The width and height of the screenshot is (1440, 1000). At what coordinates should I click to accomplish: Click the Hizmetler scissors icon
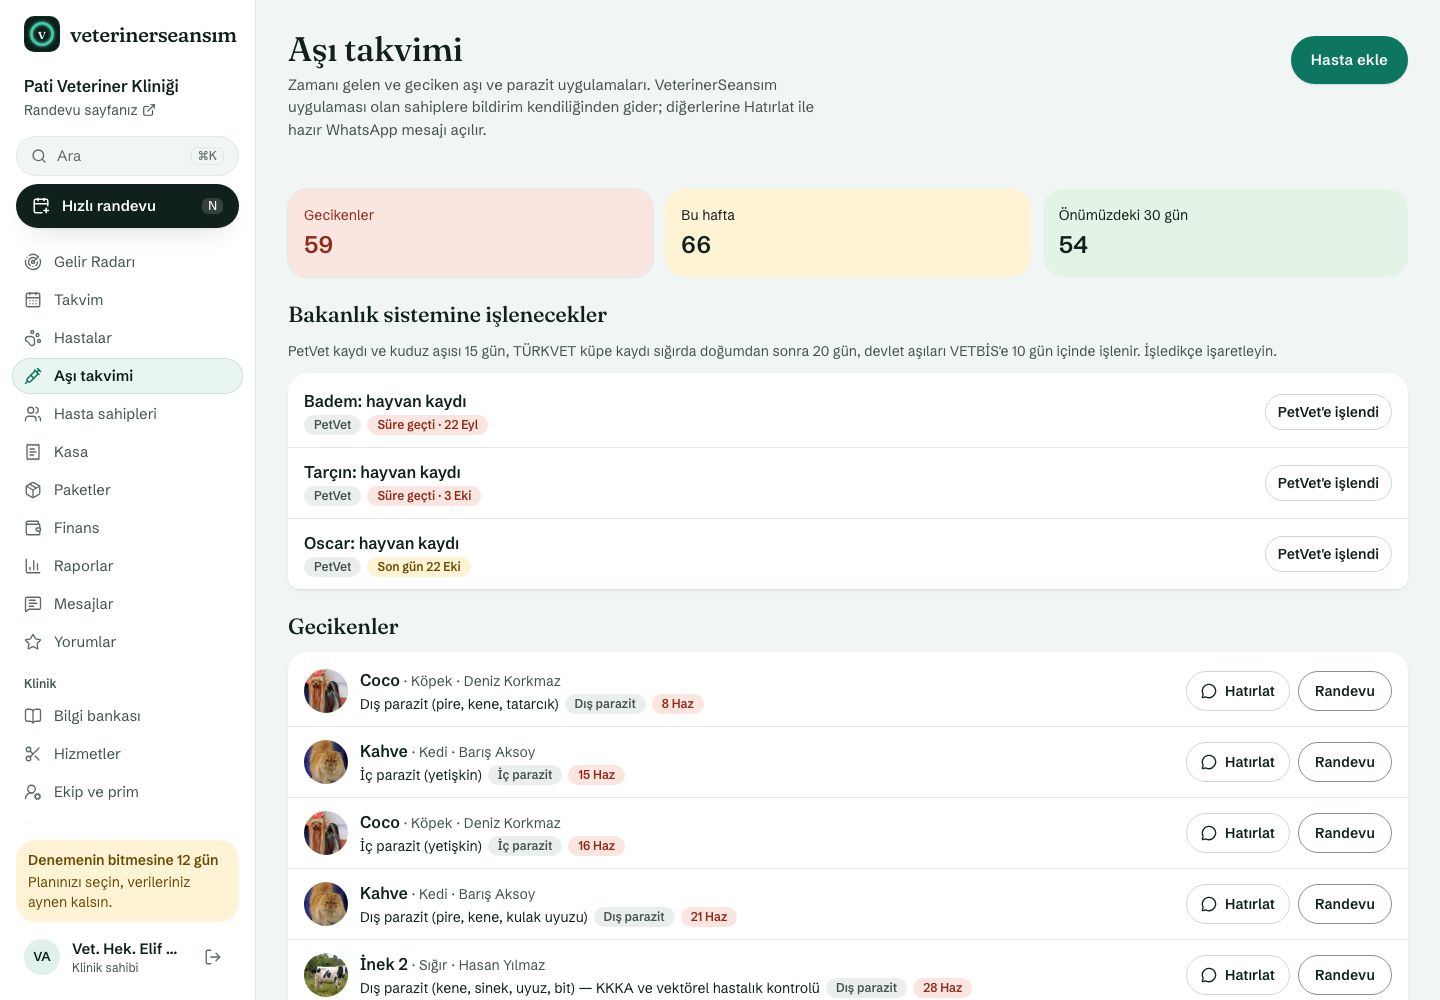click(x=33, y=754)
